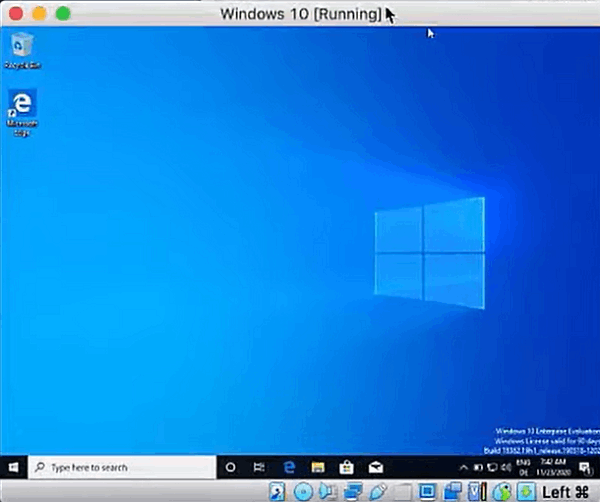Viewport: 600px width, 502px height.
Task: Open the Mail app from the taskbar
Action: coord(375,467)
